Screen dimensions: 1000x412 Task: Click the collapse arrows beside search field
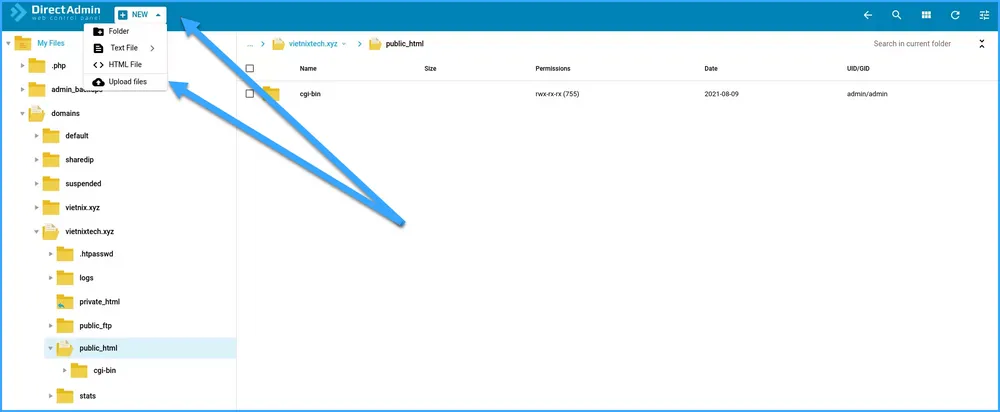click(982, 44)
